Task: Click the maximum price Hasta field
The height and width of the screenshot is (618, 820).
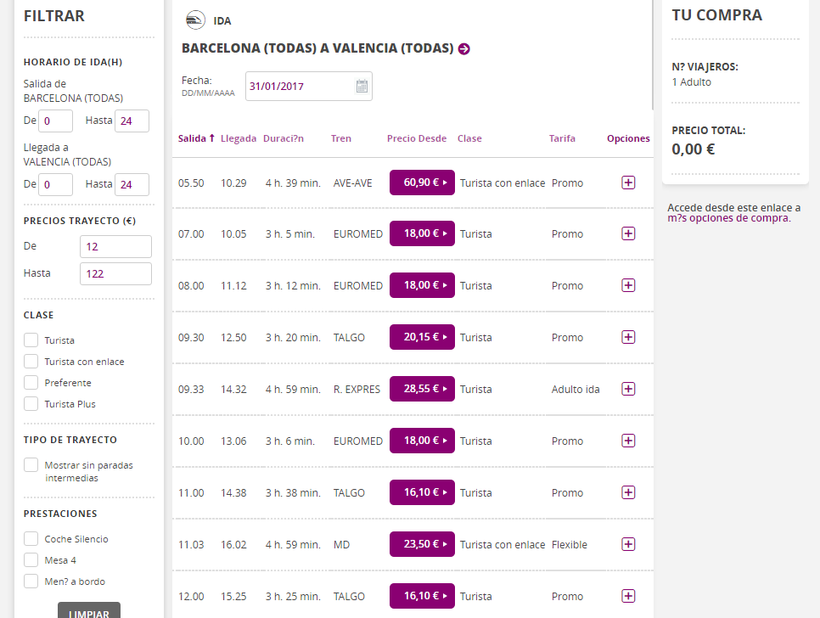Action: pyautogui.click(x=116, y=273)
